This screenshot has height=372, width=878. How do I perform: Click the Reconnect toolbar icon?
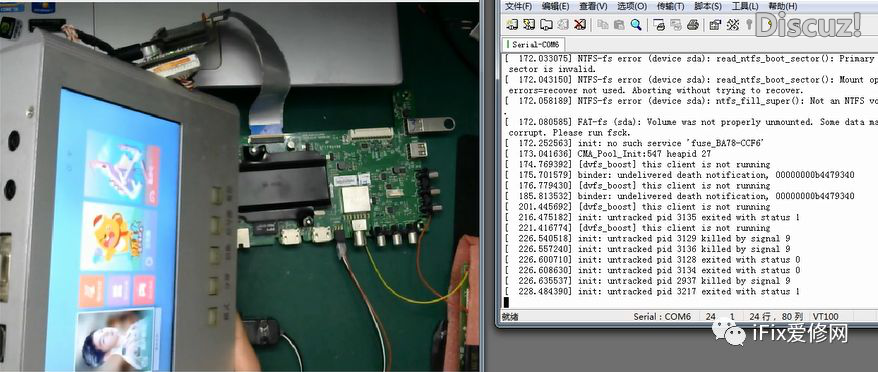pyautogui.click(x=563, y=25)
